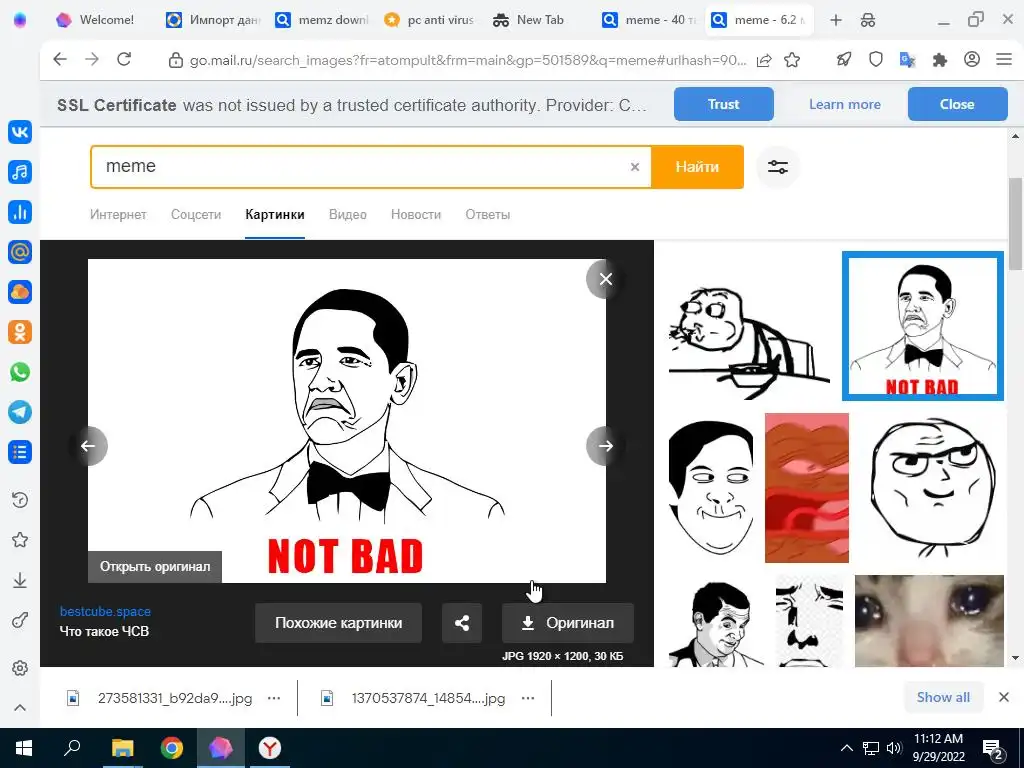Image resolution: width=1024 pixels, height=768 pixels.
Task: Select the crying cat meme thumbnail
Action: (x=929, y=620)
